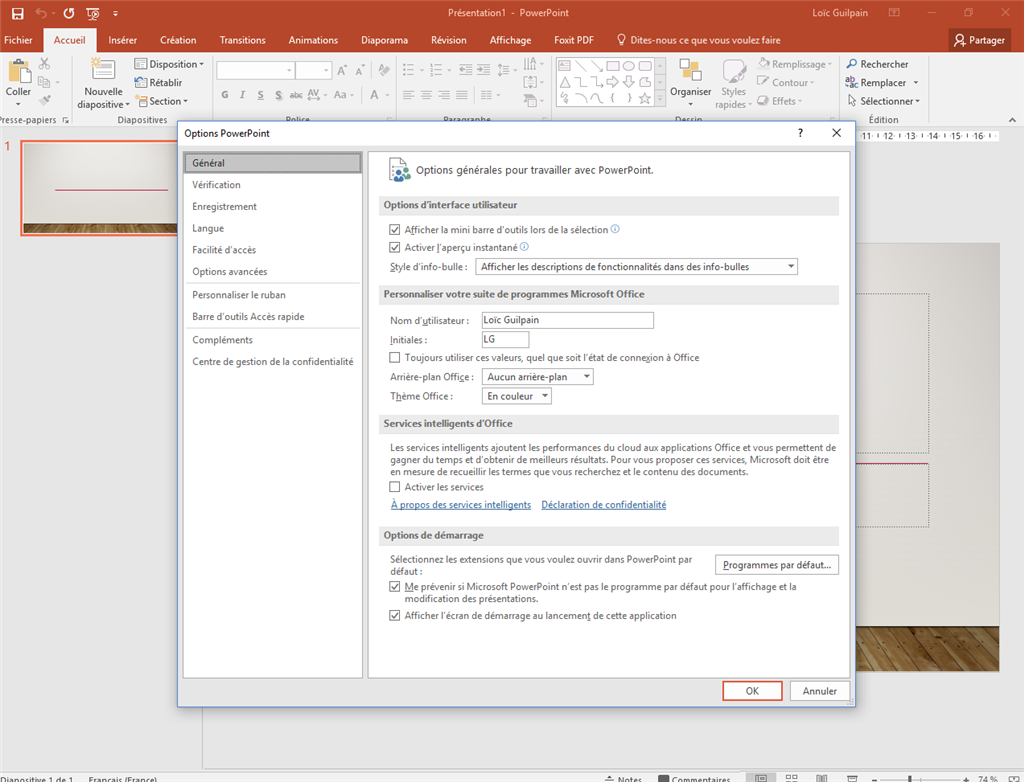Image resolution: width=1024 pixels, height=782 pixels.
Task: Open the customize quick access toolbar dropdown
Action: [x=116, y=13]
